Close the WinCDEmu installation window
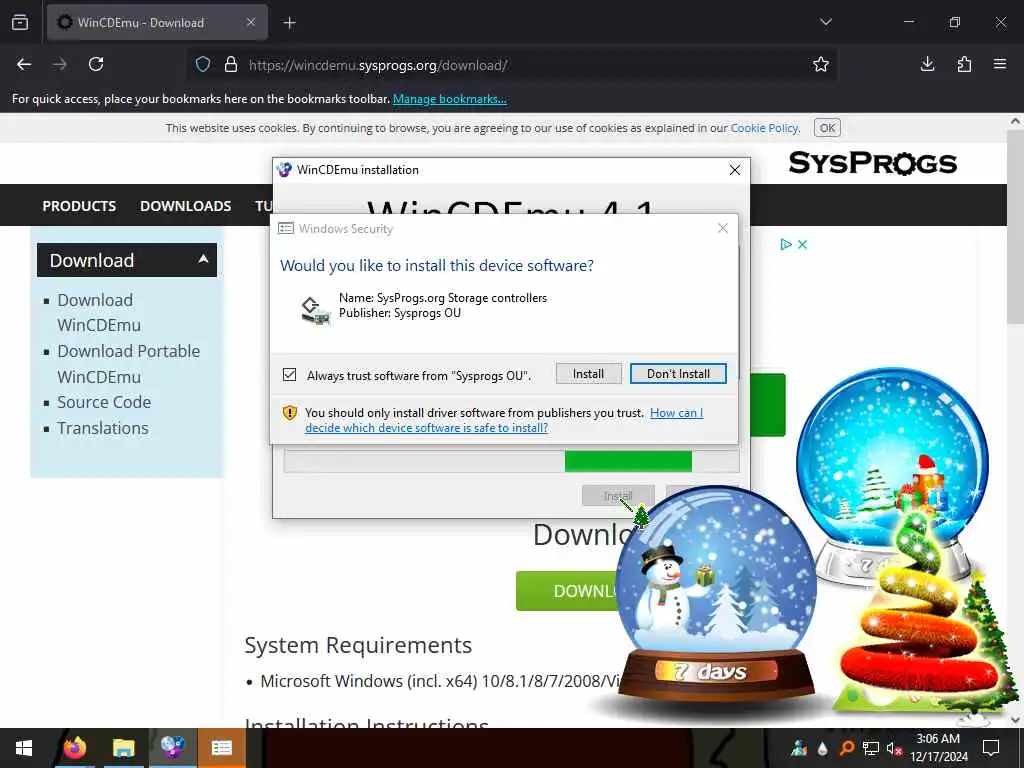Image resolution: width=1024 pixels, height=768 pixels. point(735,170)
